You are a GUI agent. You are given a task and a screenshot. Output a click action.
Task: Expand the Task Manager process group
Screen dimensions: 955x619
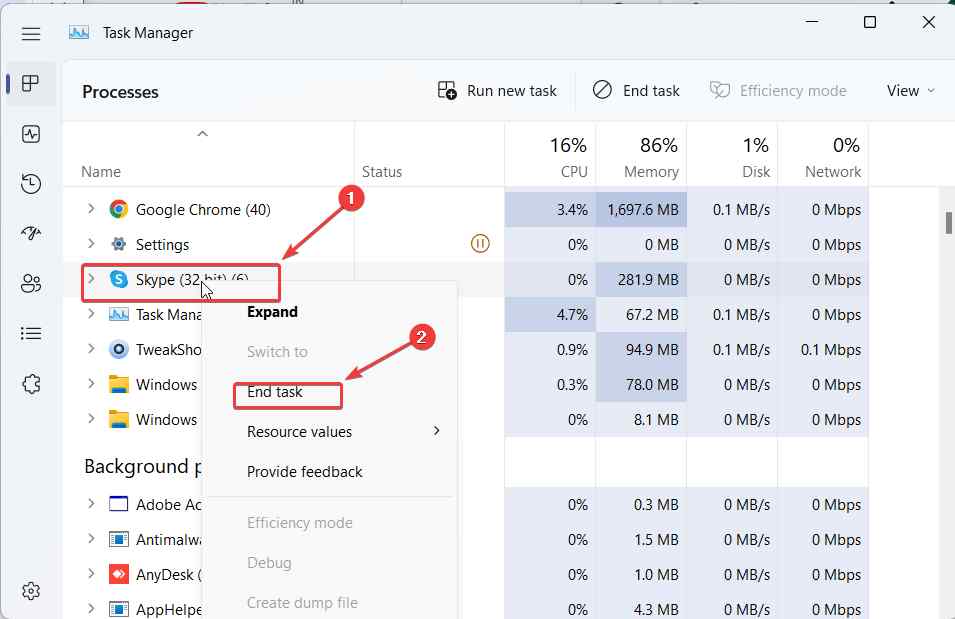[x=91, y=314]
